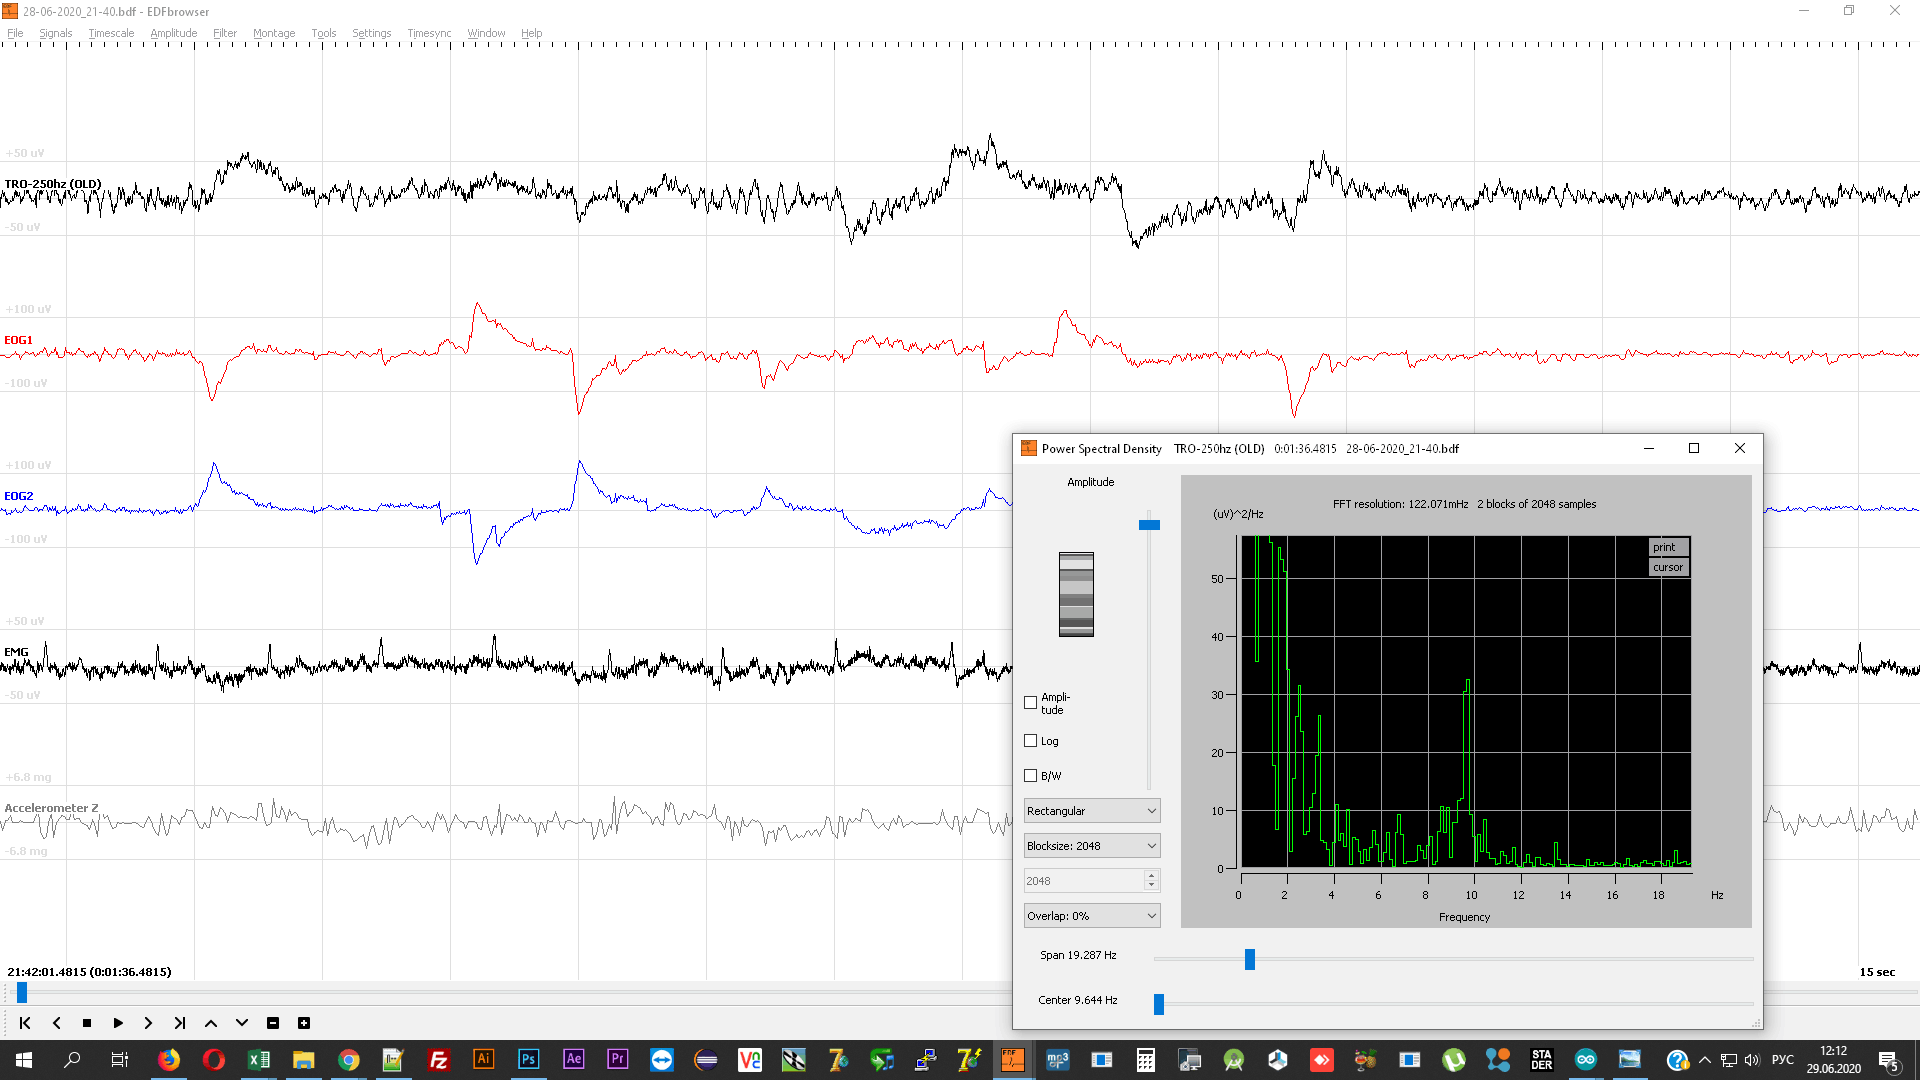Image resolution: width=1920 pixels, height=1080 pixels.
Task: Open the File menu
Action: pos(15,33)
